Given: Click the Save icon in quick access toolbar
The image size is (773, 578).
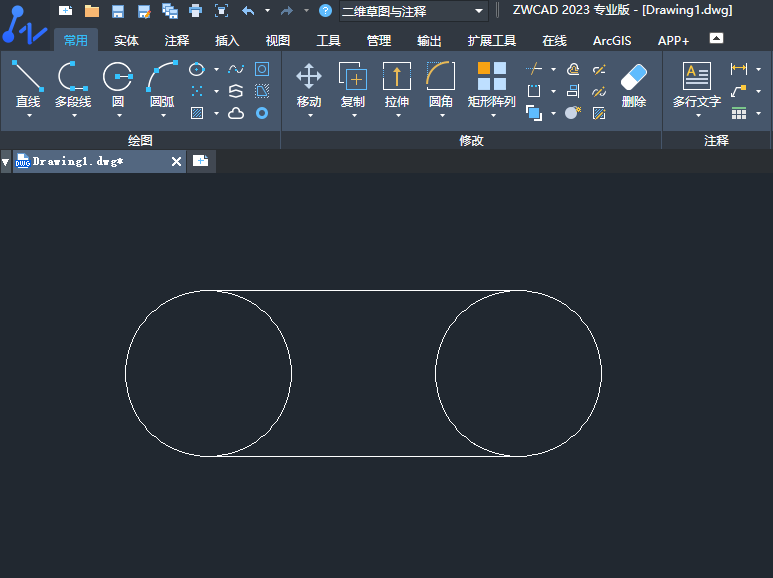Looking at the screenshot, I should (x=118, y=11).
